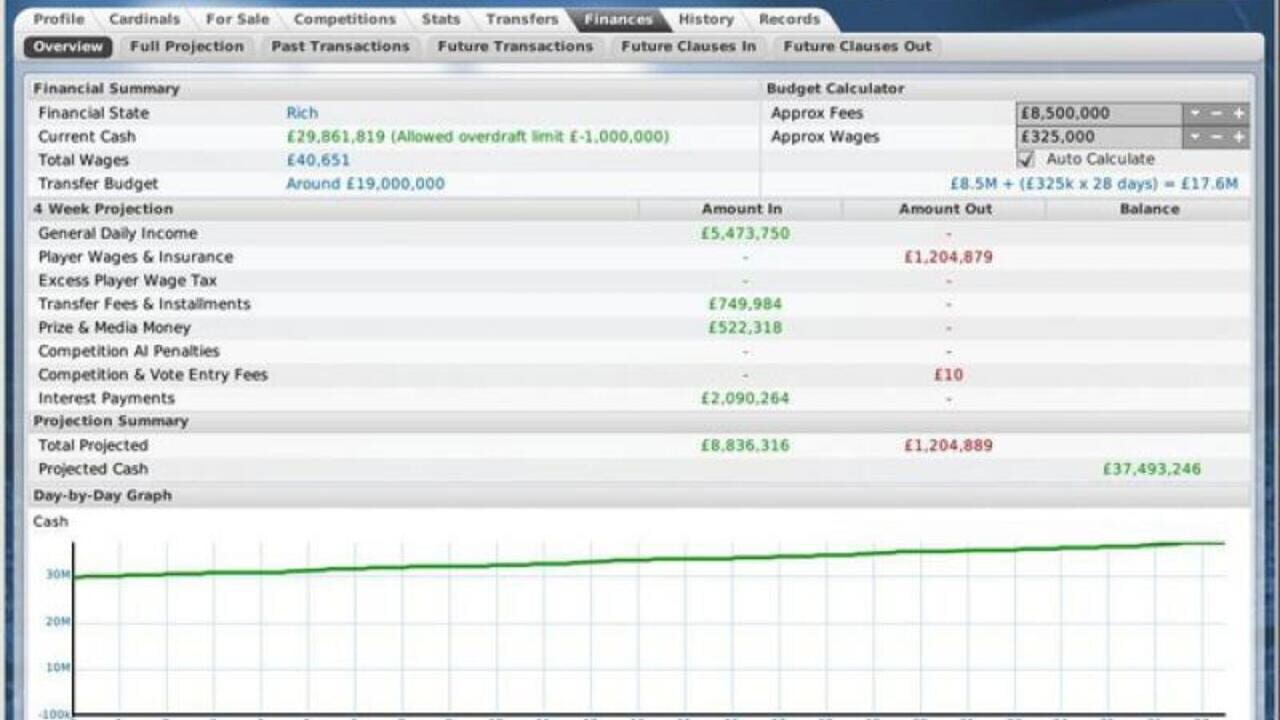Decrease Approx Wages with the minus icon
The height and width of the screenshot is (720, 1280).
pos(1217,137)
